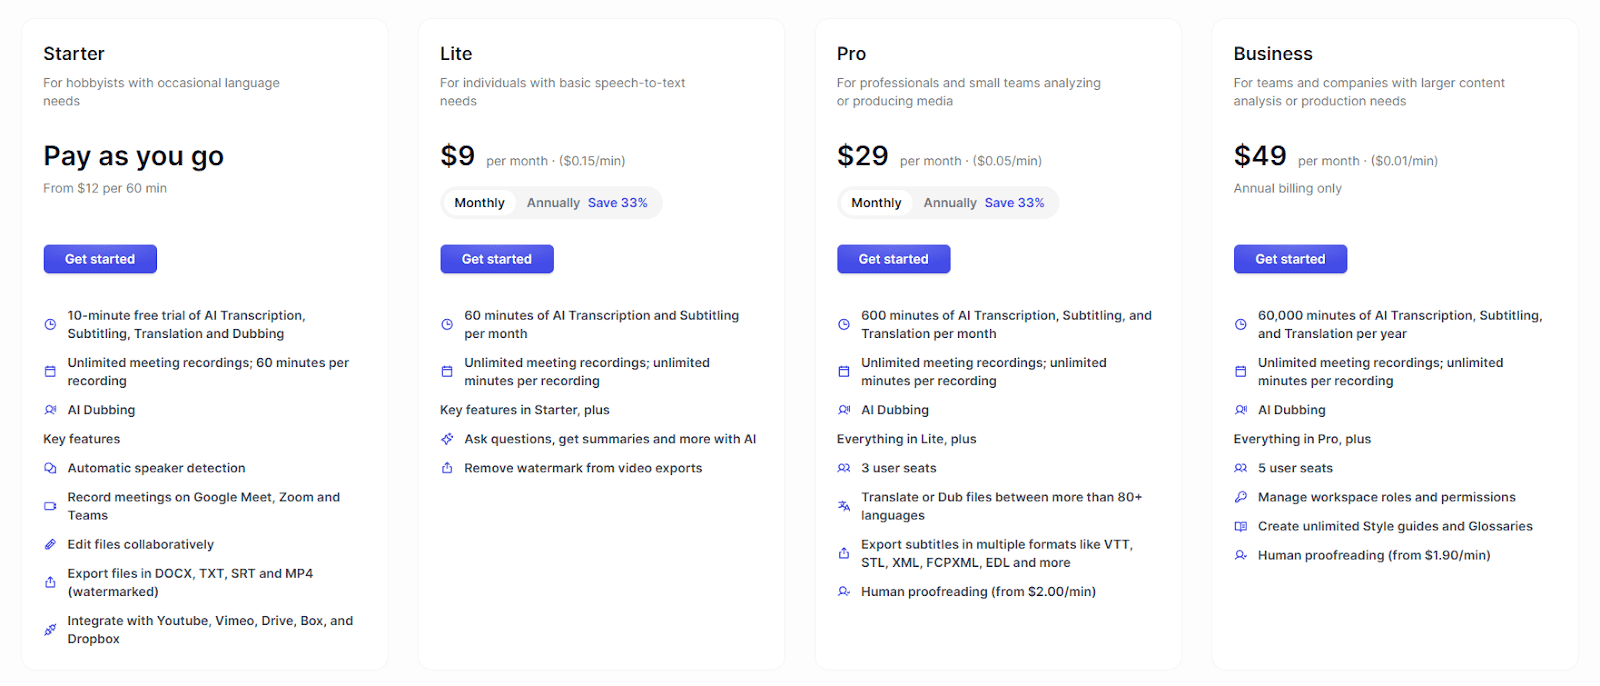Click the clock icon in Starter plan
Screen dimensions: 1600x686
[x=50, y=324]
